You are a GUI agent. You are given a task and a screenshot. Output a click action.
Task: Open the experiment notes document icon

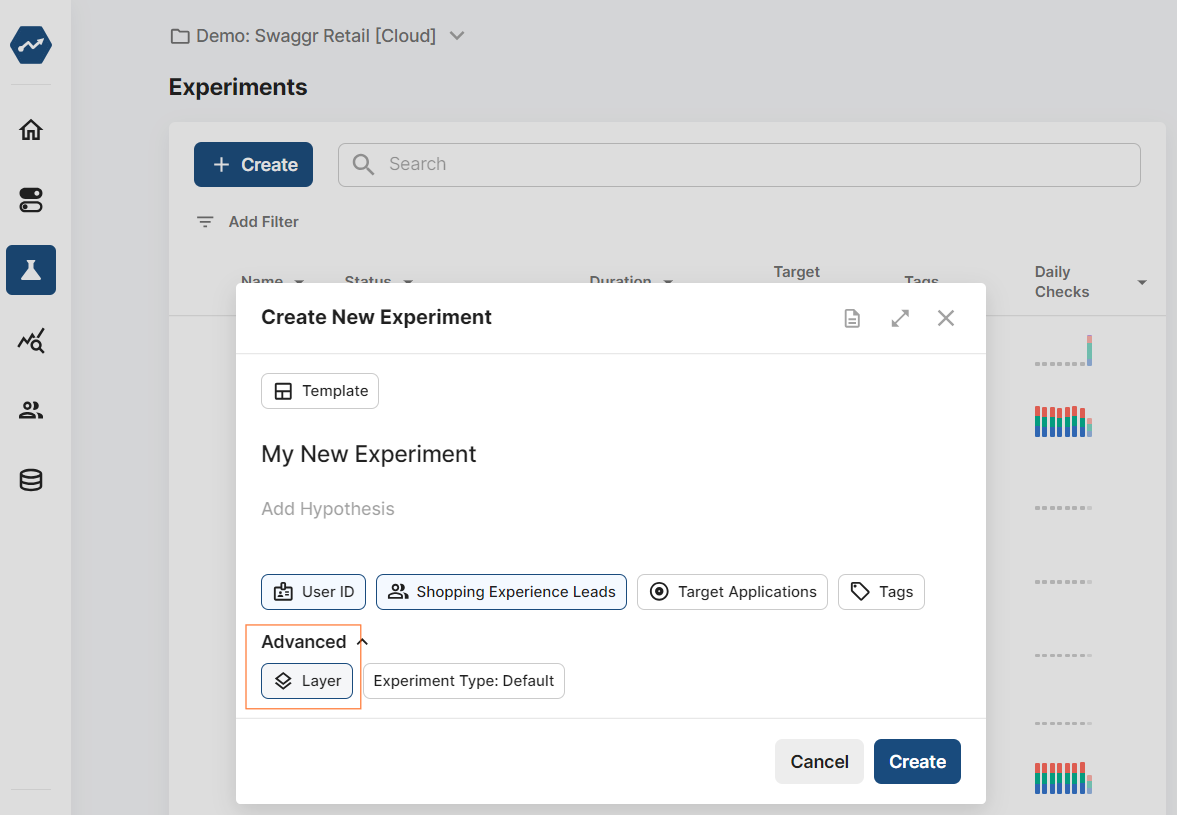(852, 317)
